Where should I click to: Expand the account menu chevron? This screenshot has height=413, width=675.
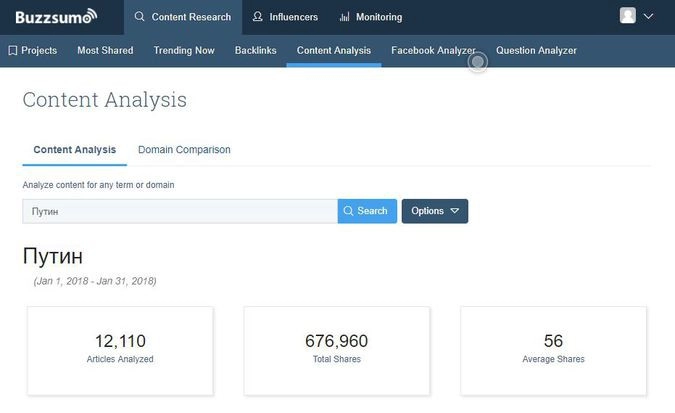point(648,16)
